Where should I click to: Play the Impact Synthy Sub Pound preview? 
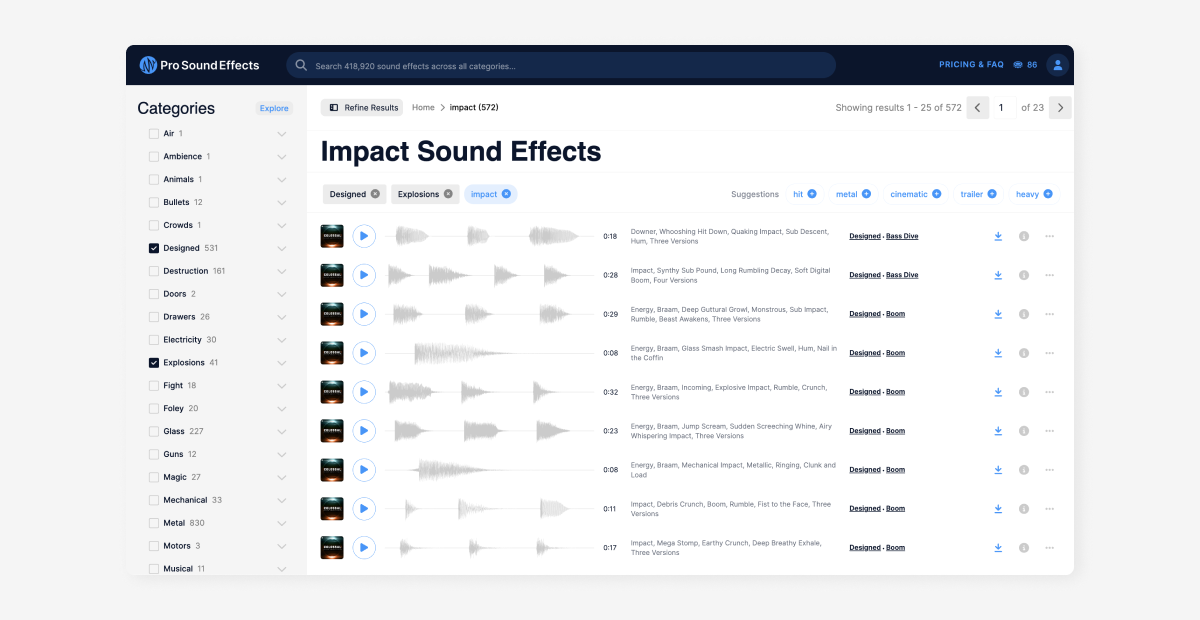click(x=364, y=274)
